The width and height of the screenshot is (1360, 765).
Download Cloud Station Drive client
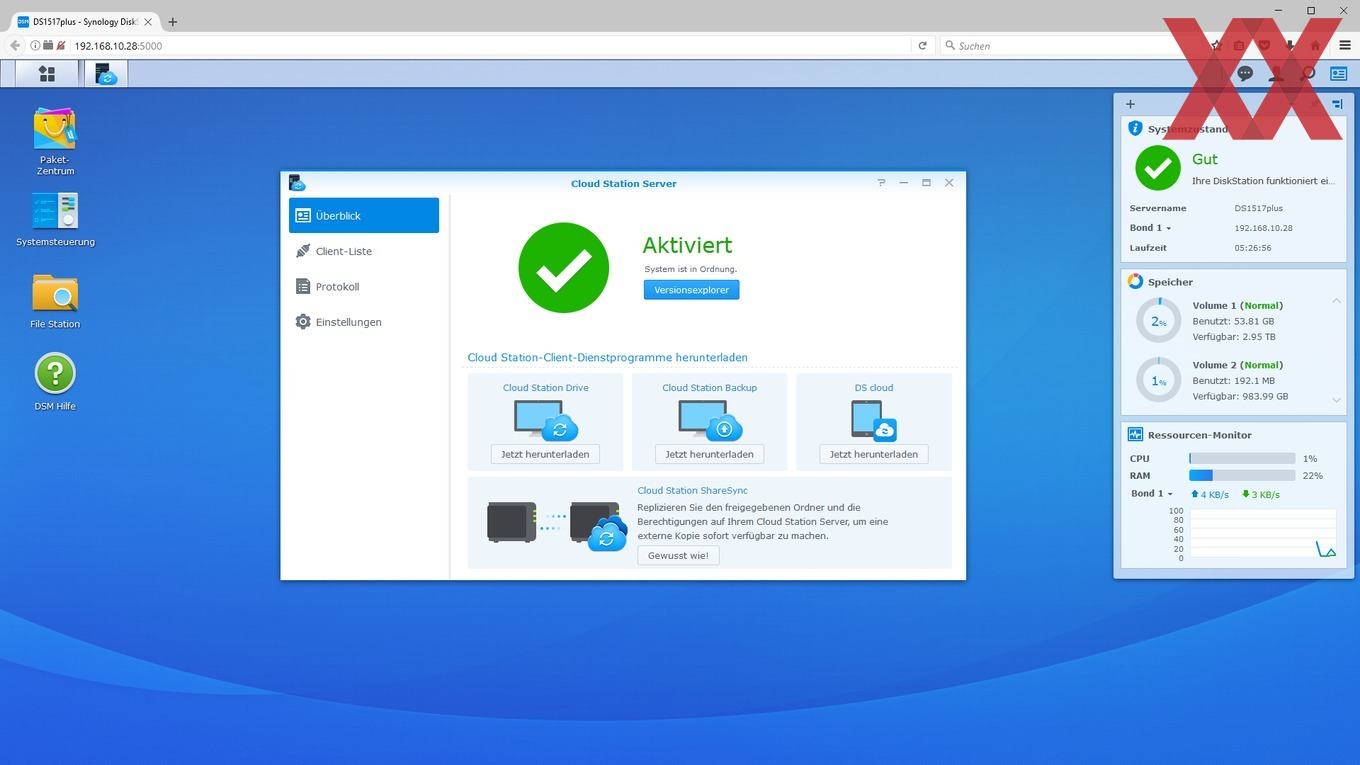coord(545,454)
